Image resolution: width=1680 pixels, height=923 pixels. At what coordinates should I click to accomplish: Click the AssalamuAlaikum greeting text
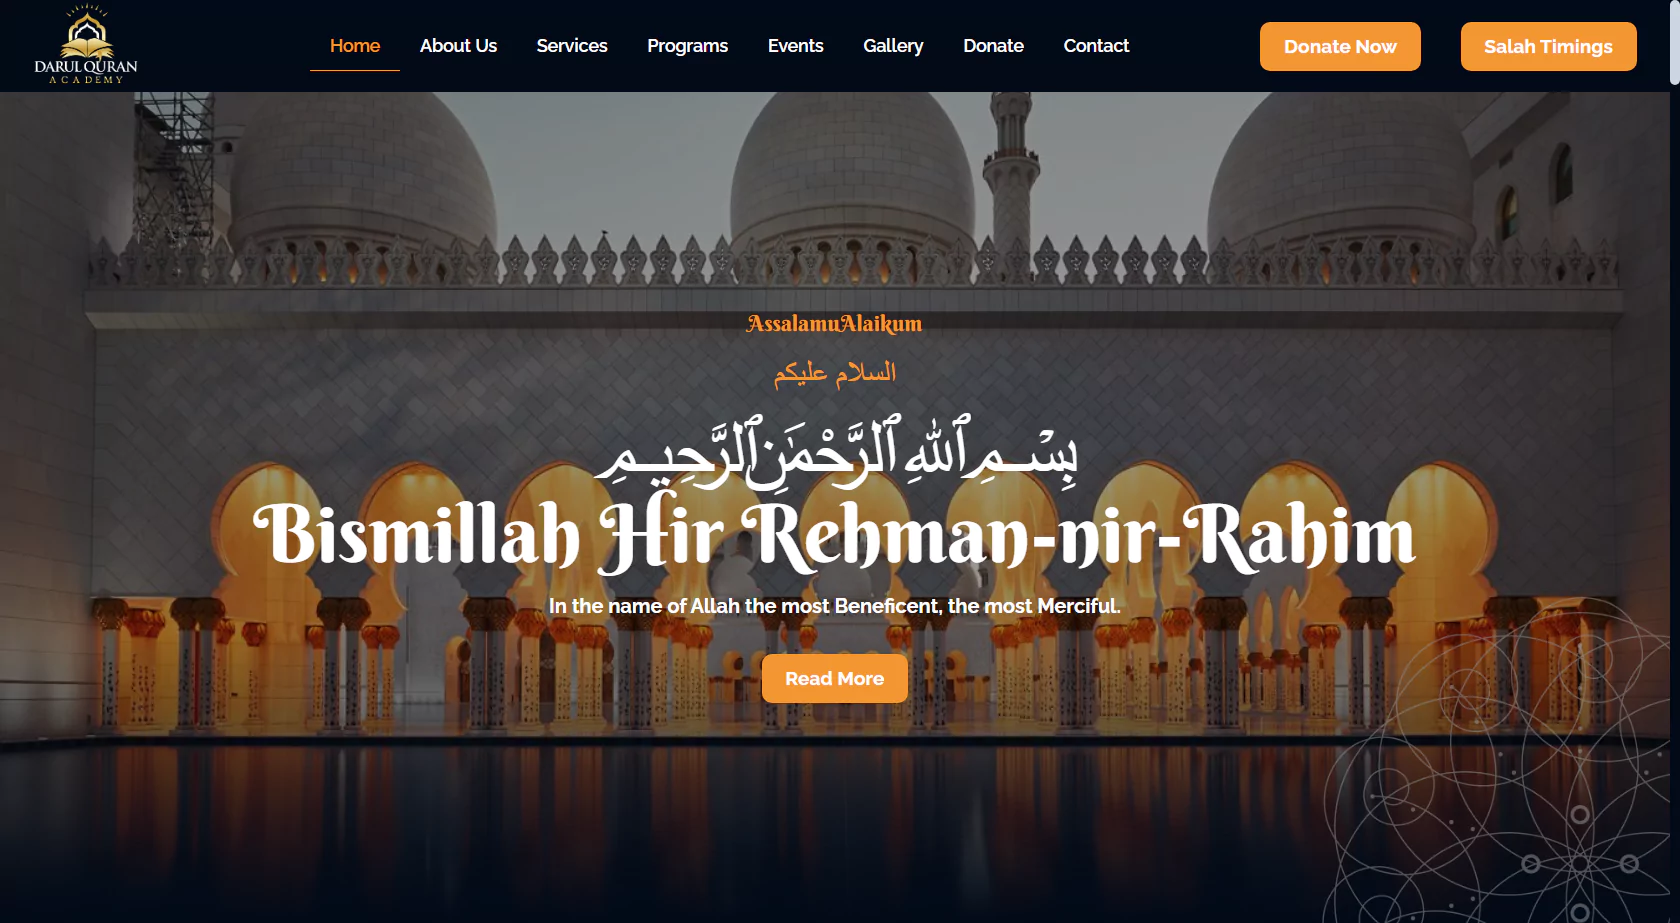pos(834,324)
